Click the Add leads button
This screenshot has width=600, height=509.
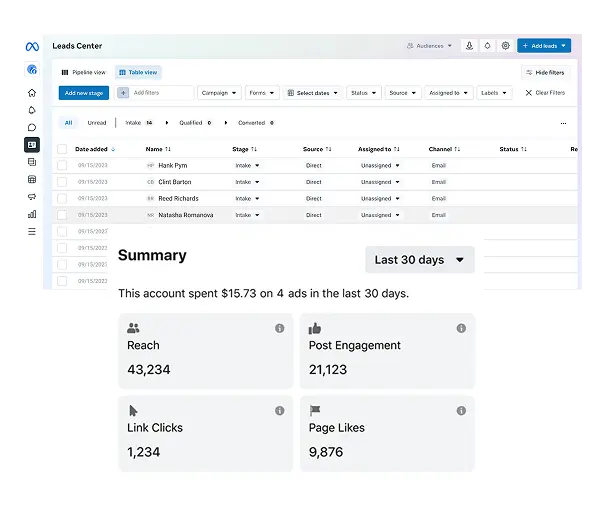coord(544,46)
